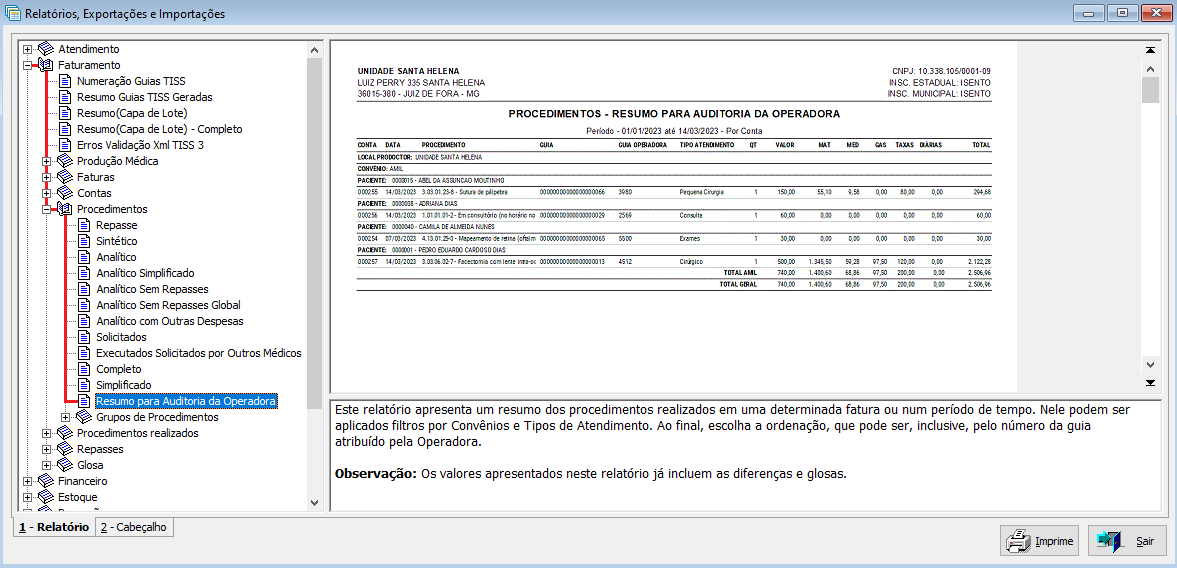This screenshot has height=568, width=1177.
Task: Expand the Produção Médica node
Action: [47, 161]
